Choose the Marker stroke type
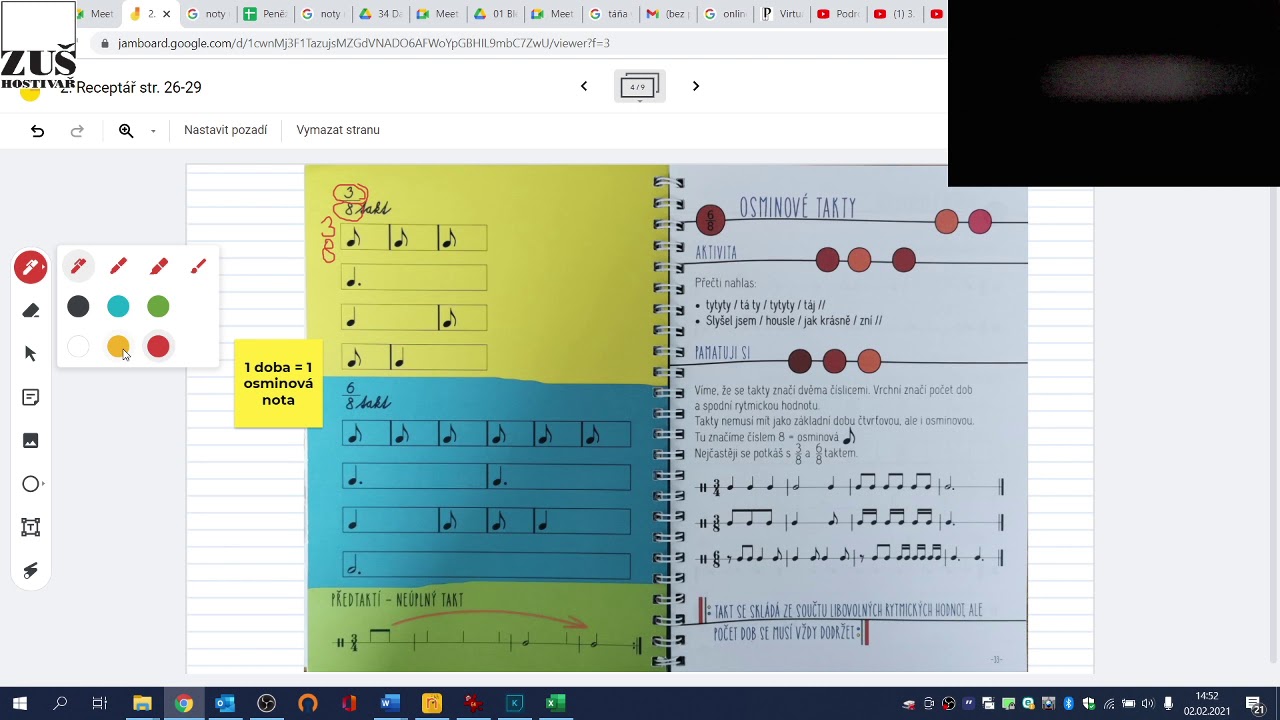The width and height of the screenshot is (1280, 720). click(x=118, y=266)
